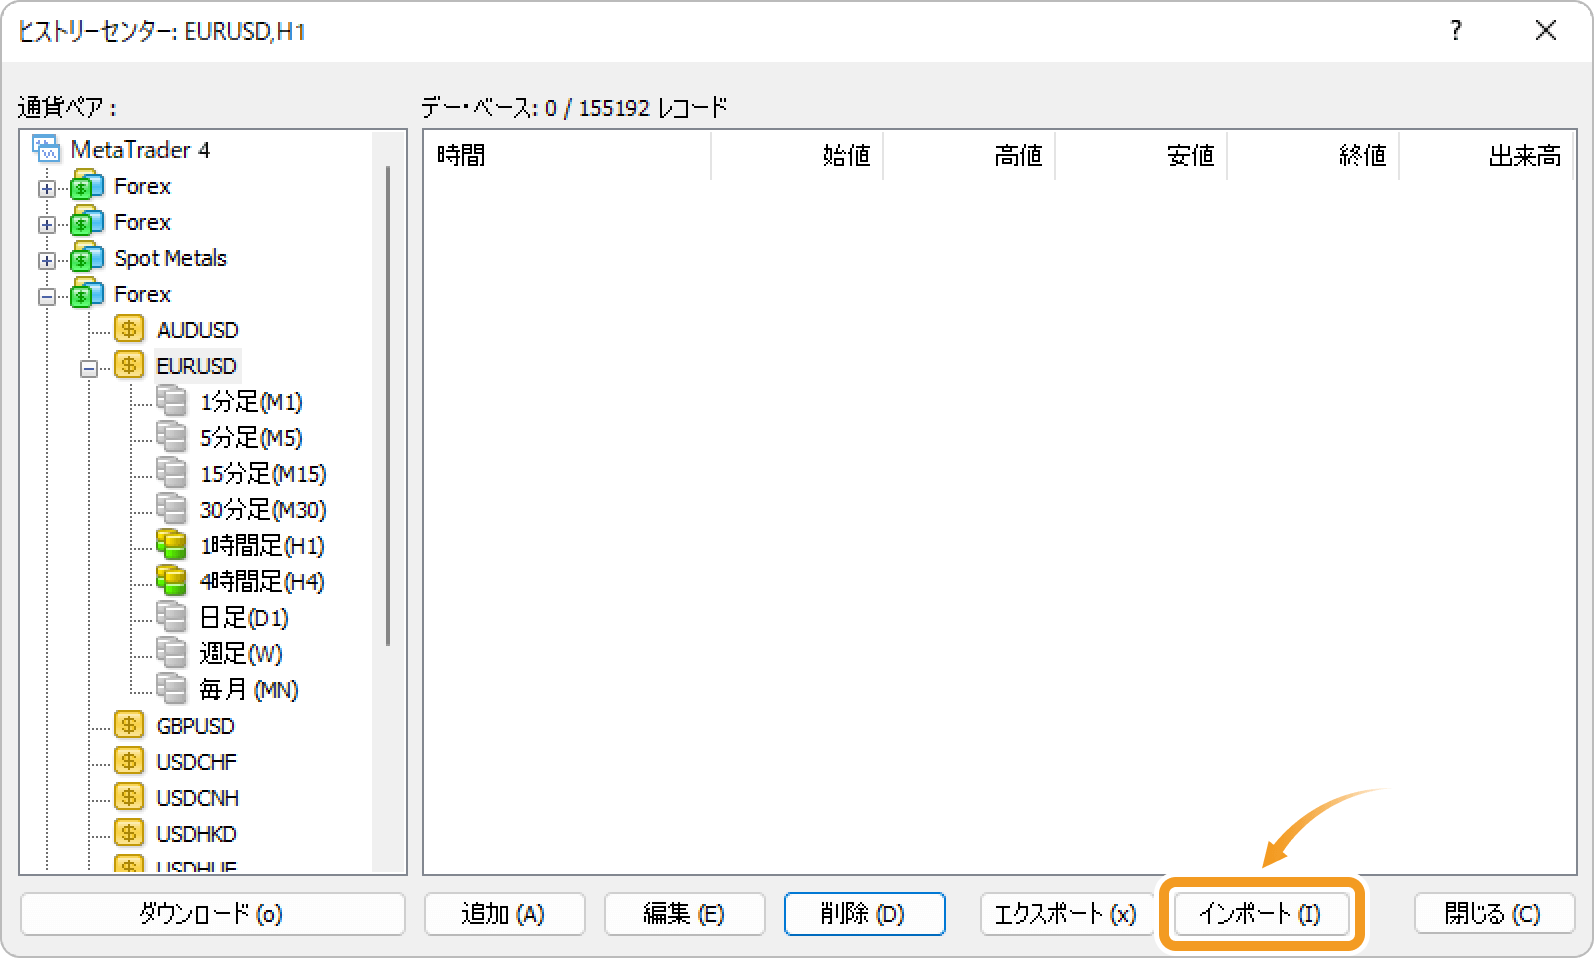This screenshot has height=958, width=1594.
Task: Collapse the EURUSD symbol node
Action: click(x=88, y=368)
